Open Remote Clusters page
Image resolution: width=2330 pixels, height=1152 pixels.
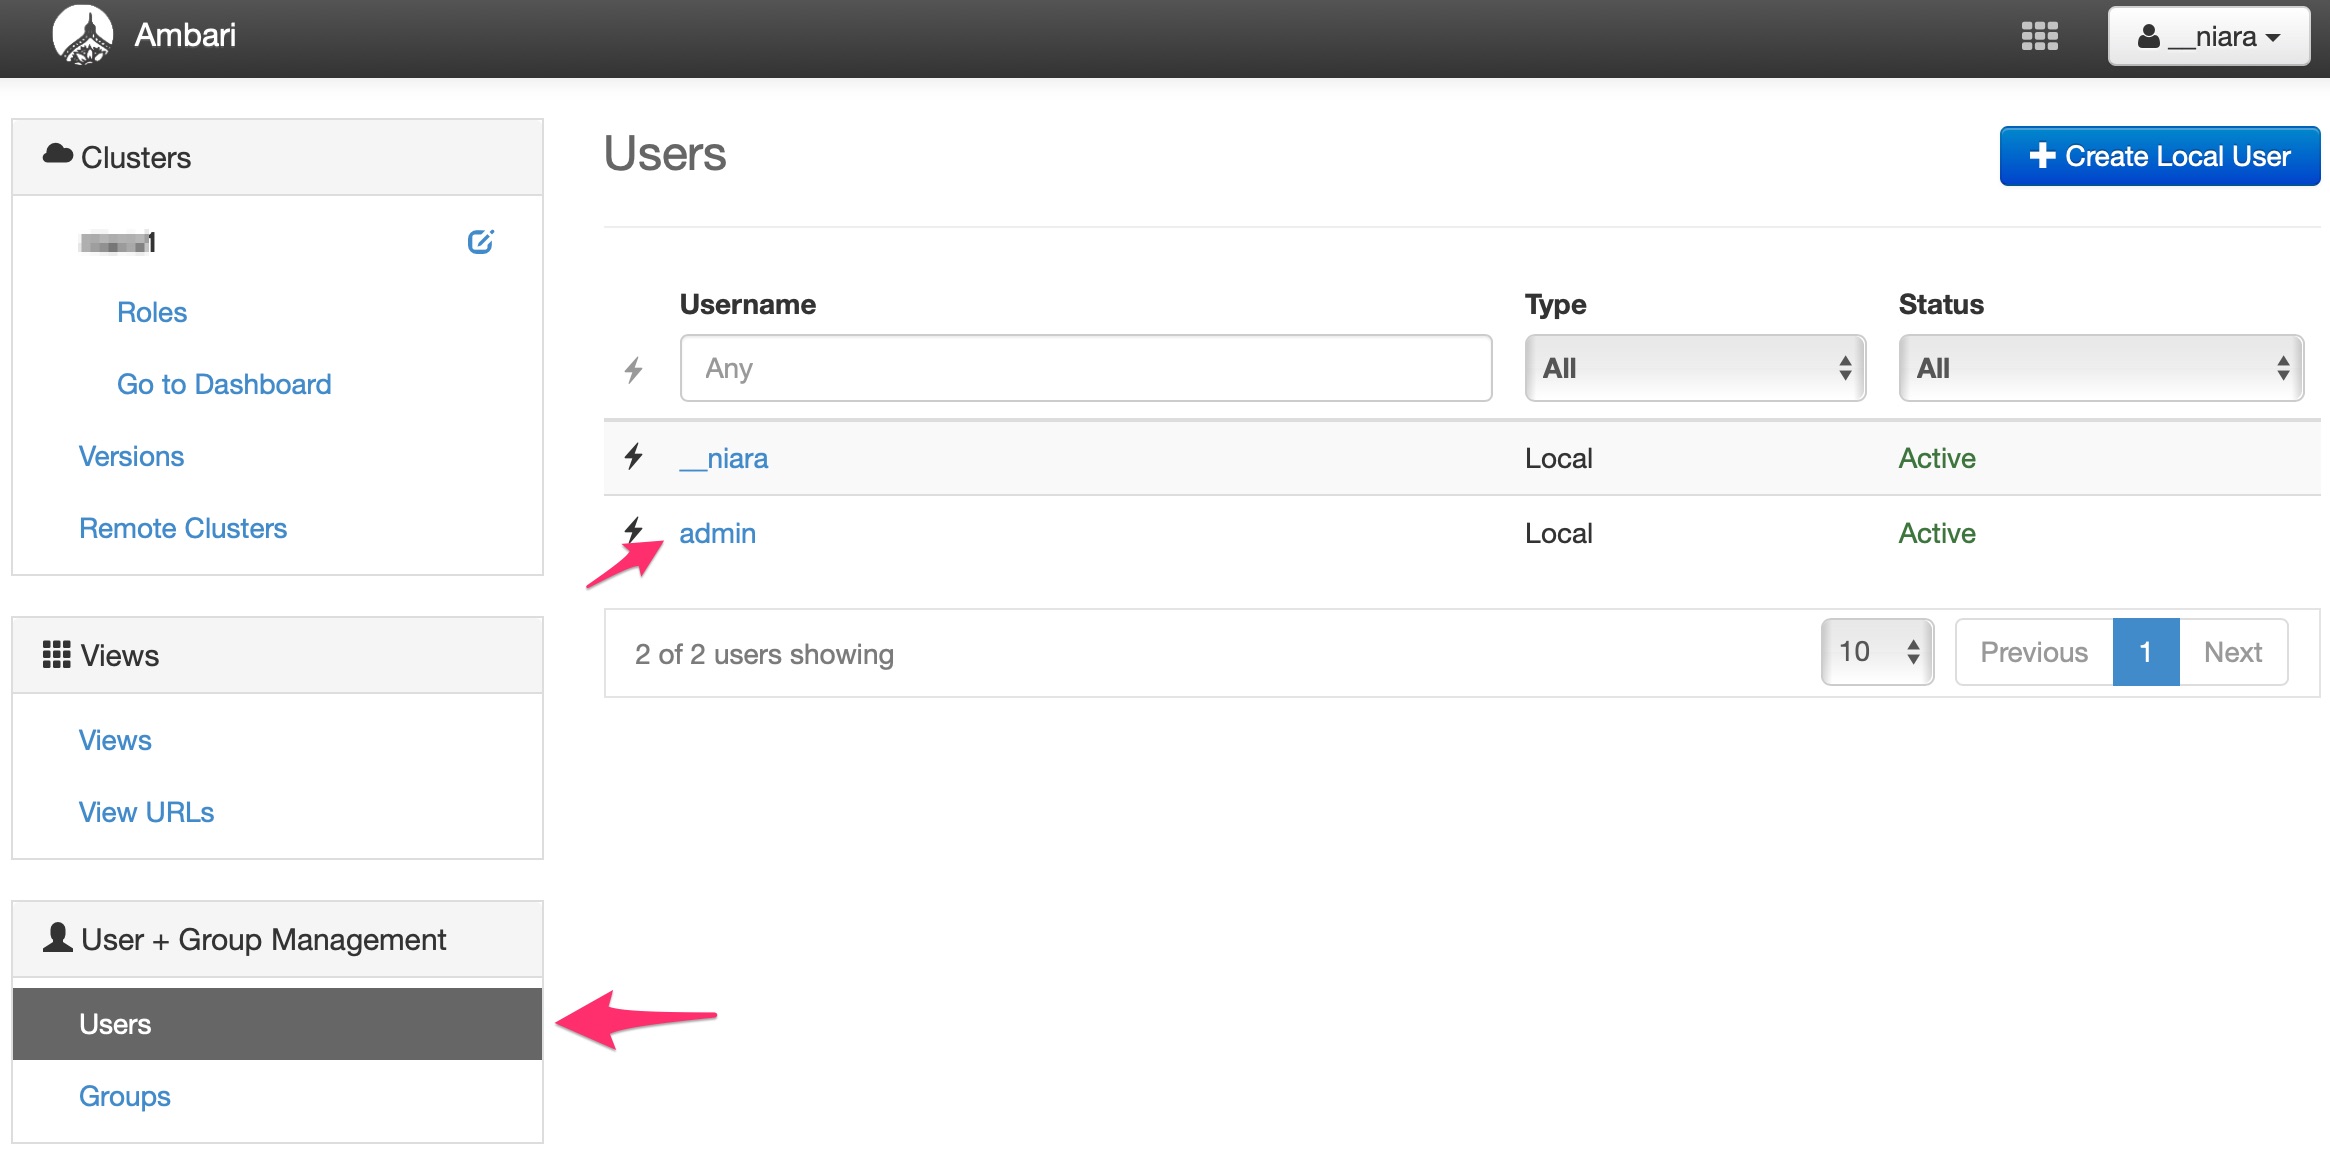183,528
